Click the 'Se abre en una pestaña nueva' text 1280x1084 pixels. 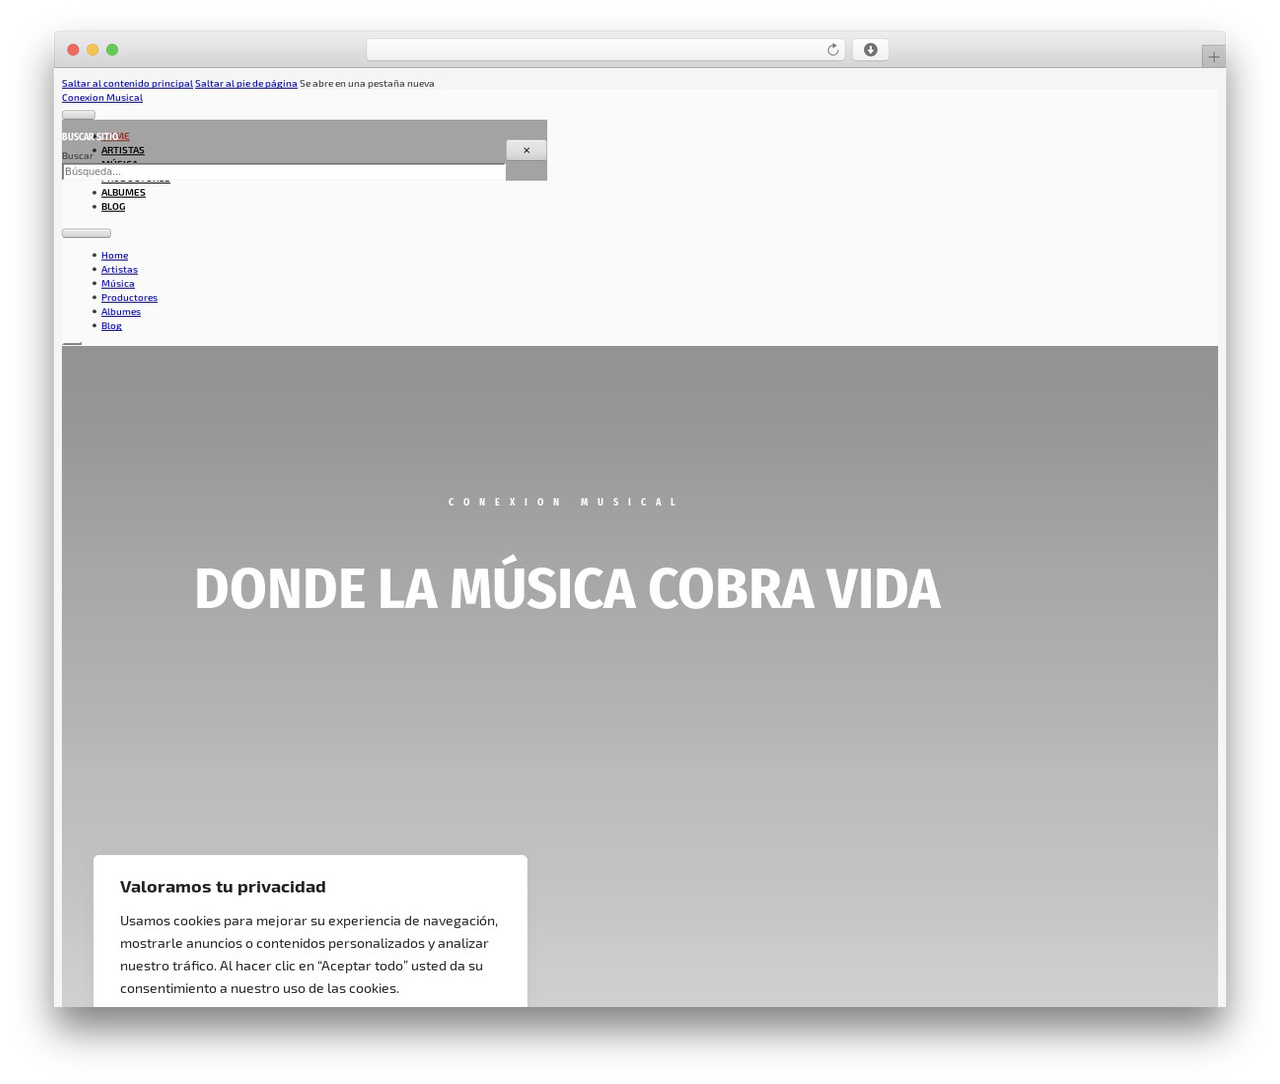click(367, 84)
